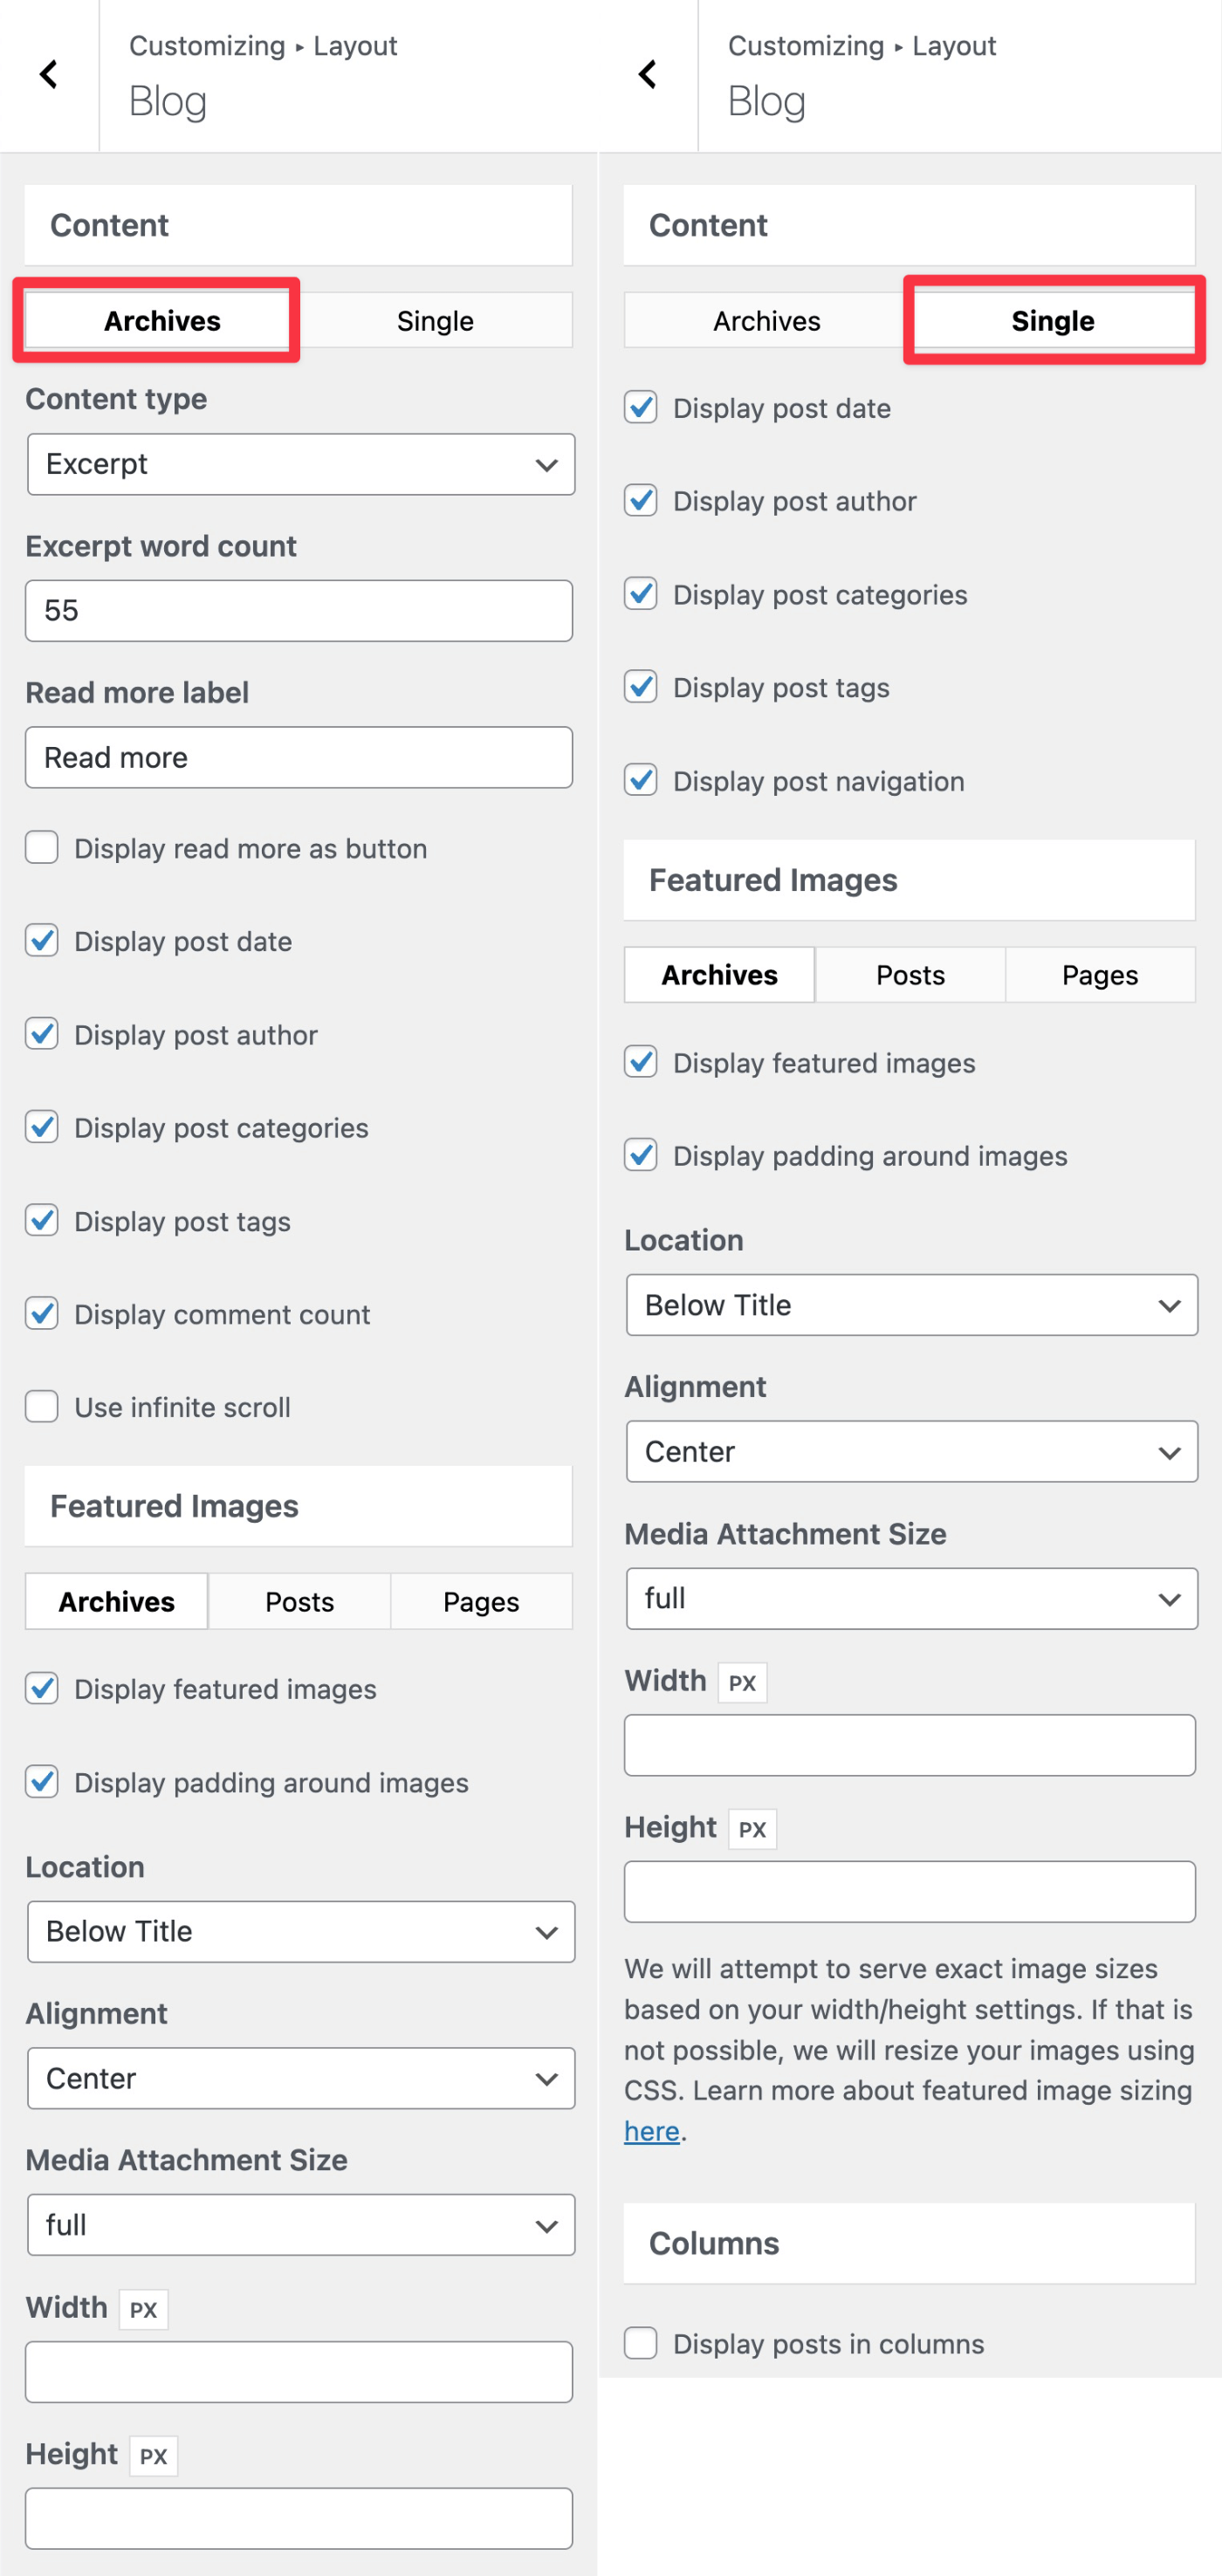Open the right panel Location dropdown

click(912, 1305)
